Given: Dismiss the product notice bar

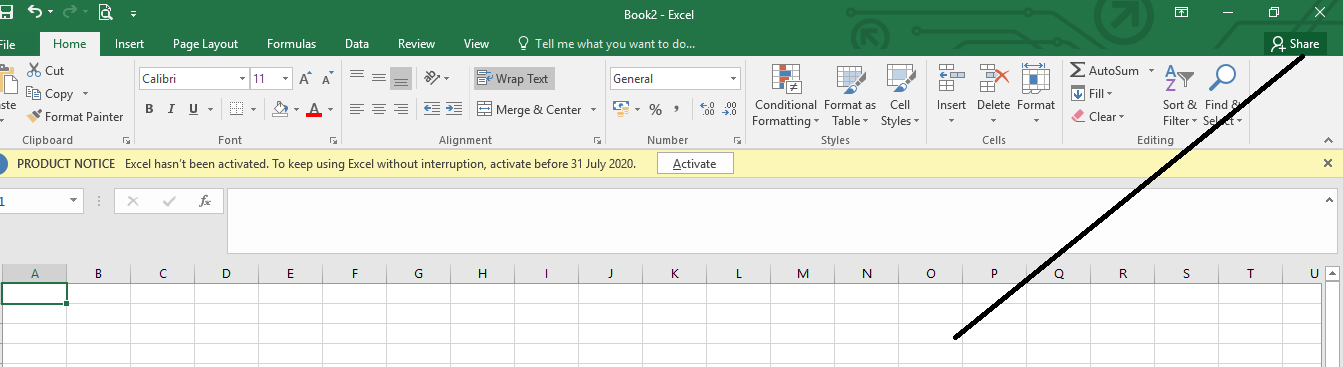Looking at the screenshot, I should [1328, 163].
